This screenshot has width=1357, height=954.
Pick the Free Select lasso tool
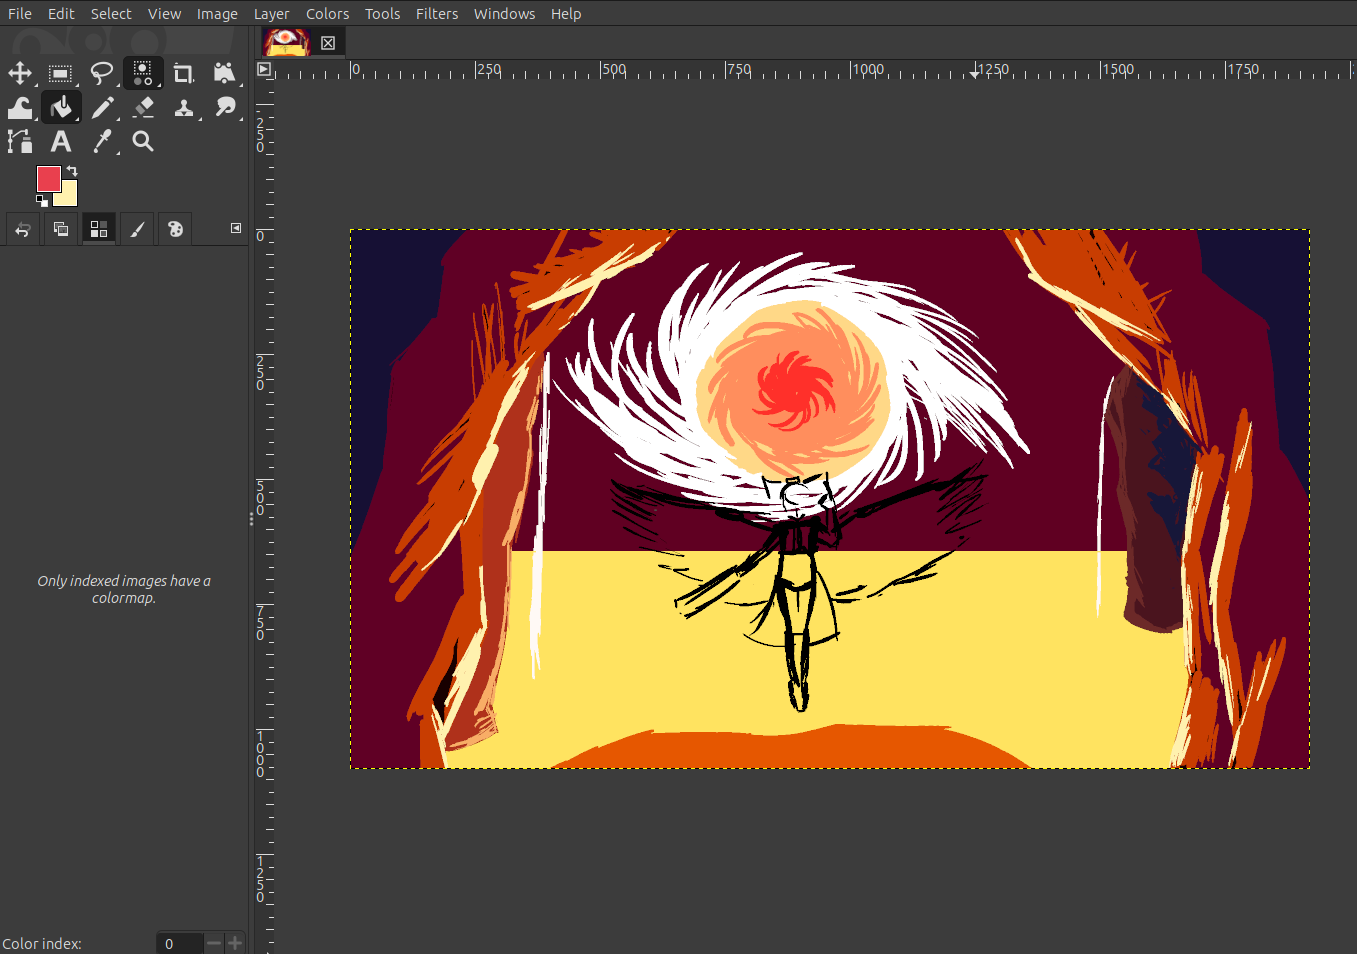(x=102, y=73)
